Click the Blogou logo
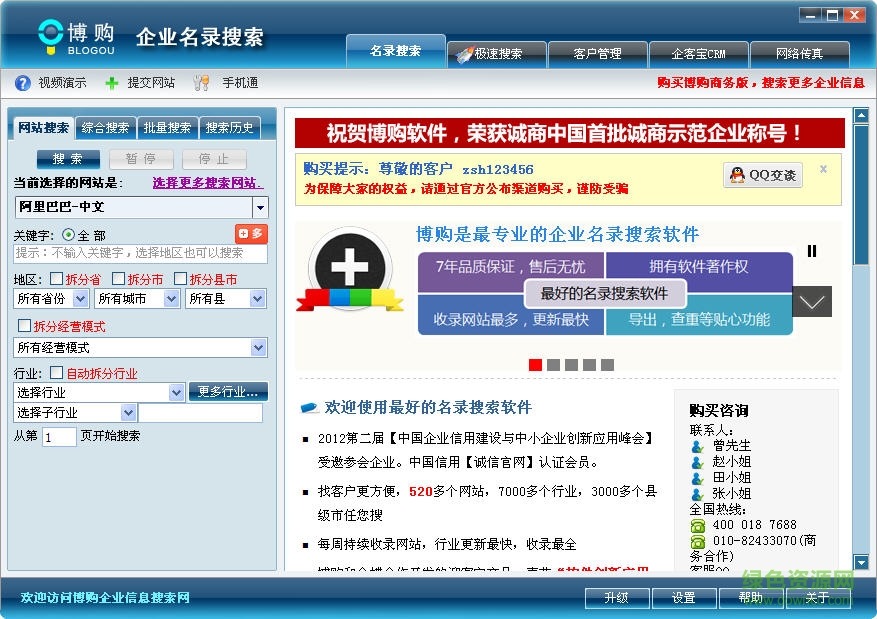This screenshot has height=619, width=877. tap(77, 37)
